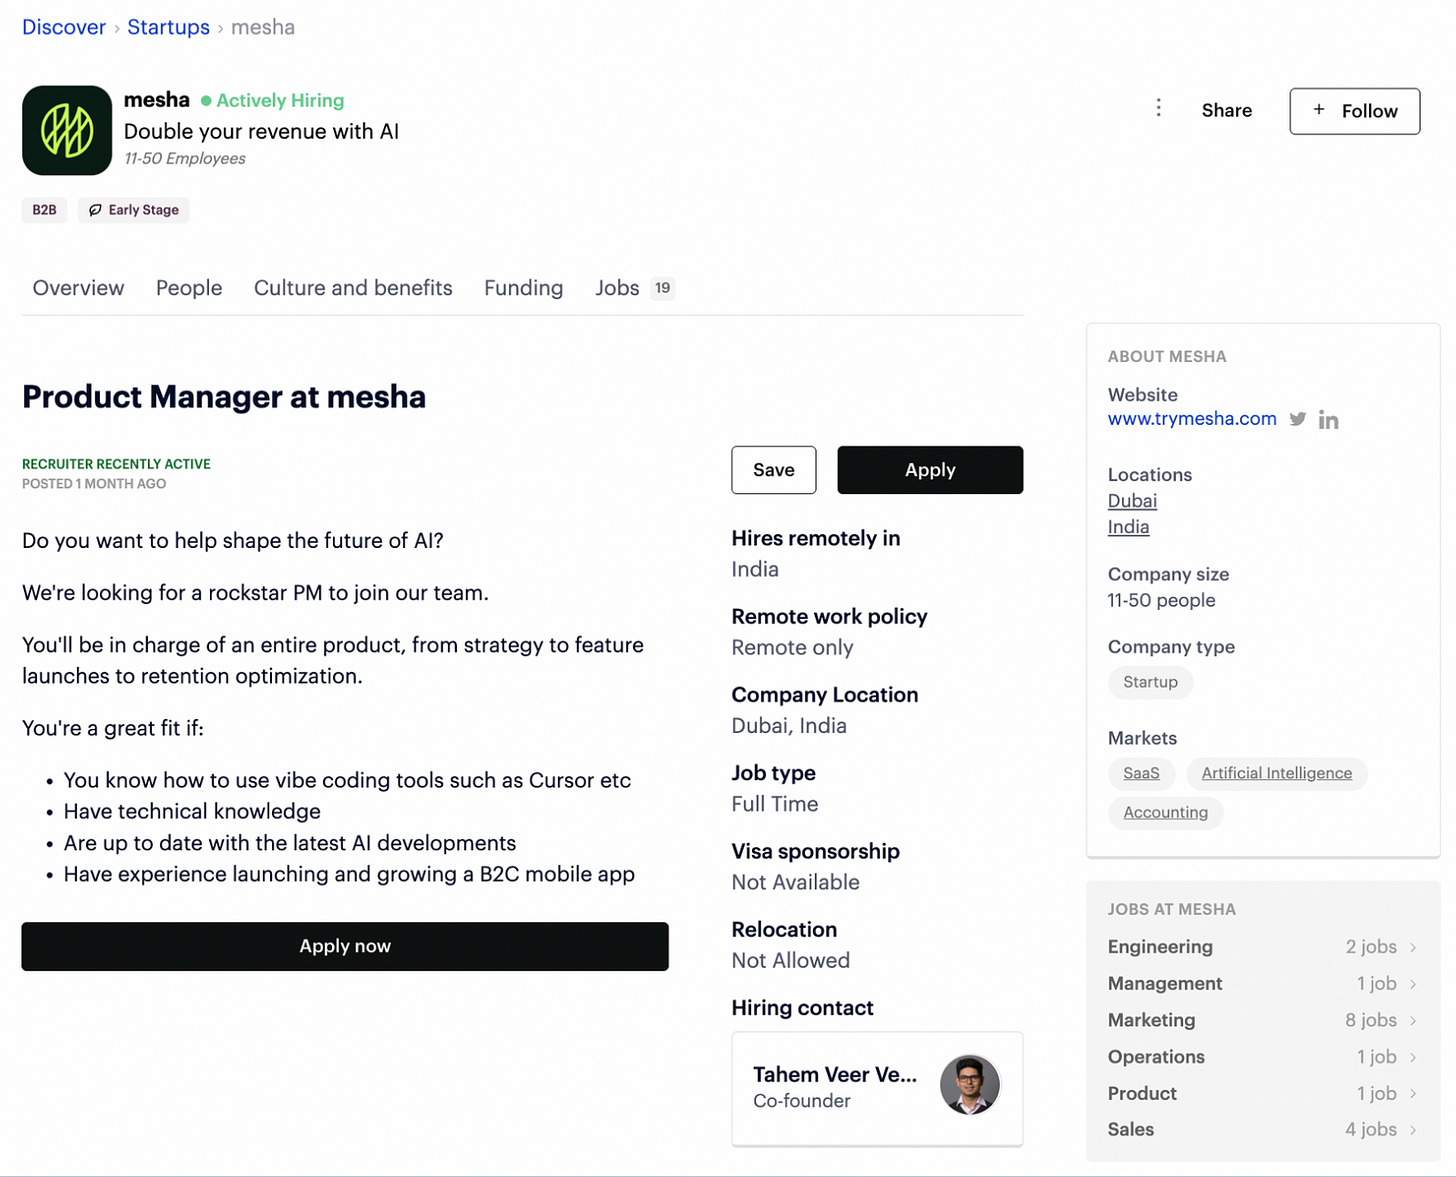The width and height of the screenshot is (1456, 1177).
Task: Go to Discover breadcrumb
Action: [x=64, y=27]
